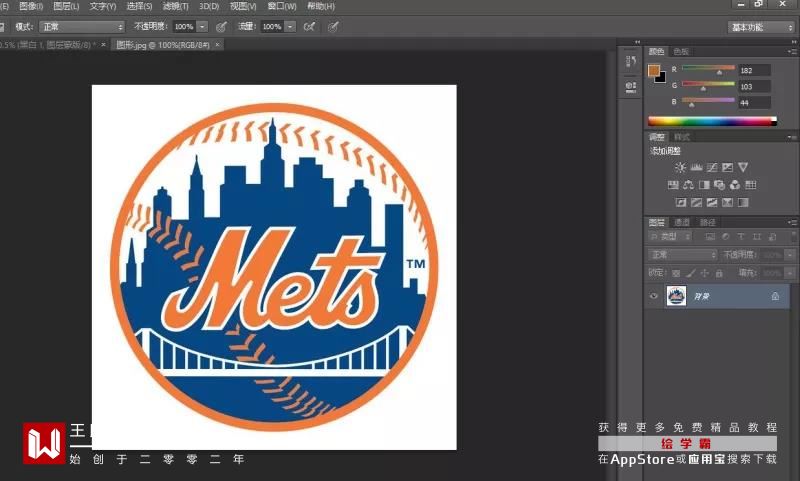Viewport: 800px width, 481px height.
Task: Open the 图像(I) menu
Action: 31,6
